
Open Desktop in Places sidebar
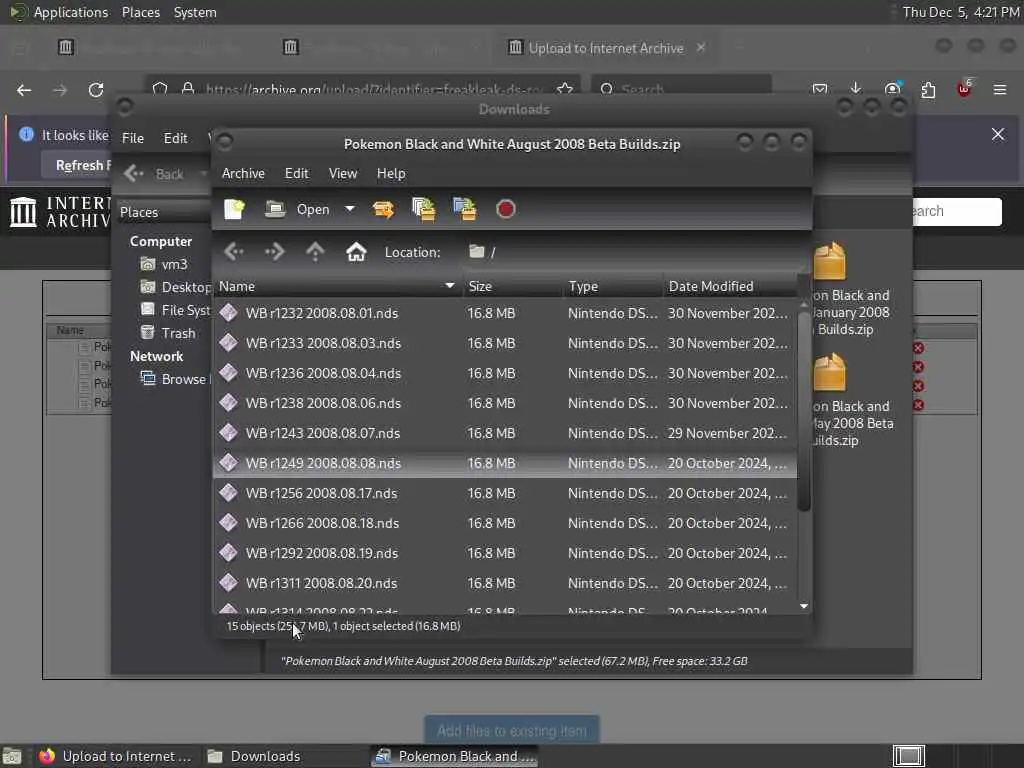point(176,287)
